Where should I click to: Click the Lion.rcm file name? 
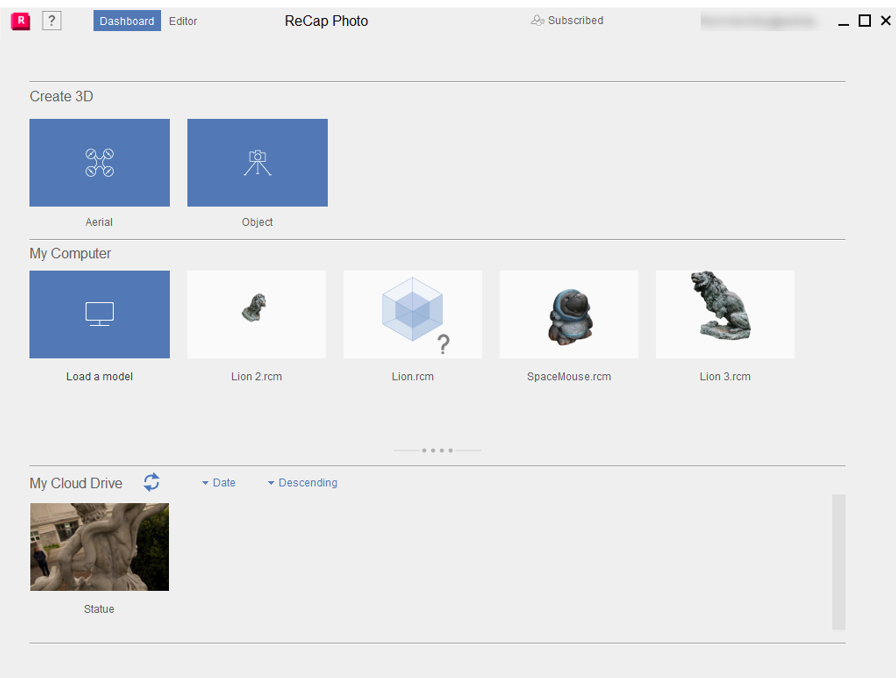[413, 377]
